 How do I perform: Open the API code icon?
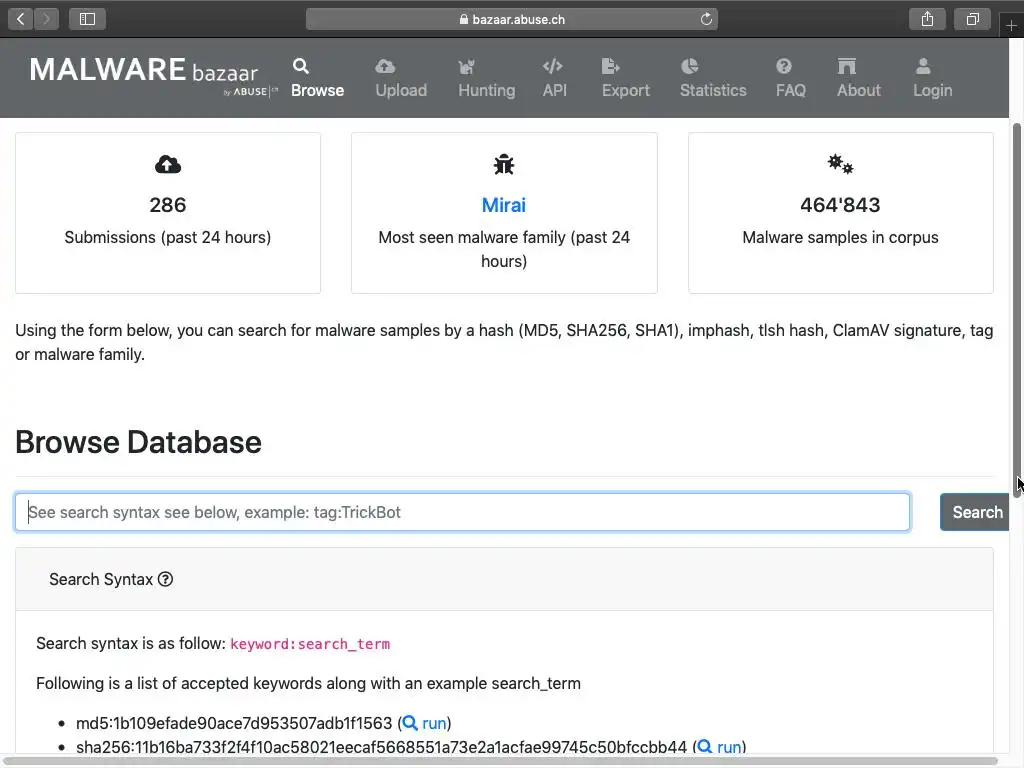pos(552,67)
